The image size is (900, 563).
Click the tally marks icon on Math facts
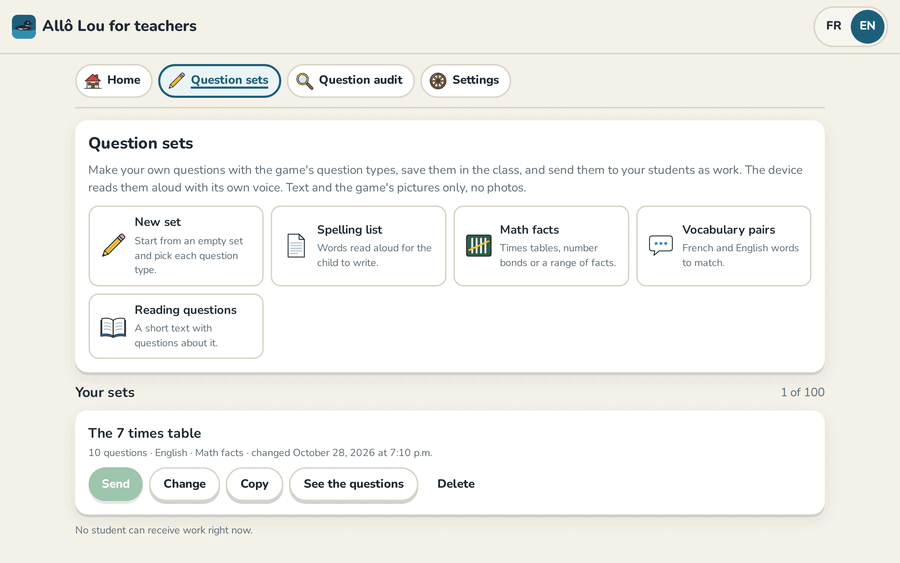pyautogui.click(x=479, y=246)
